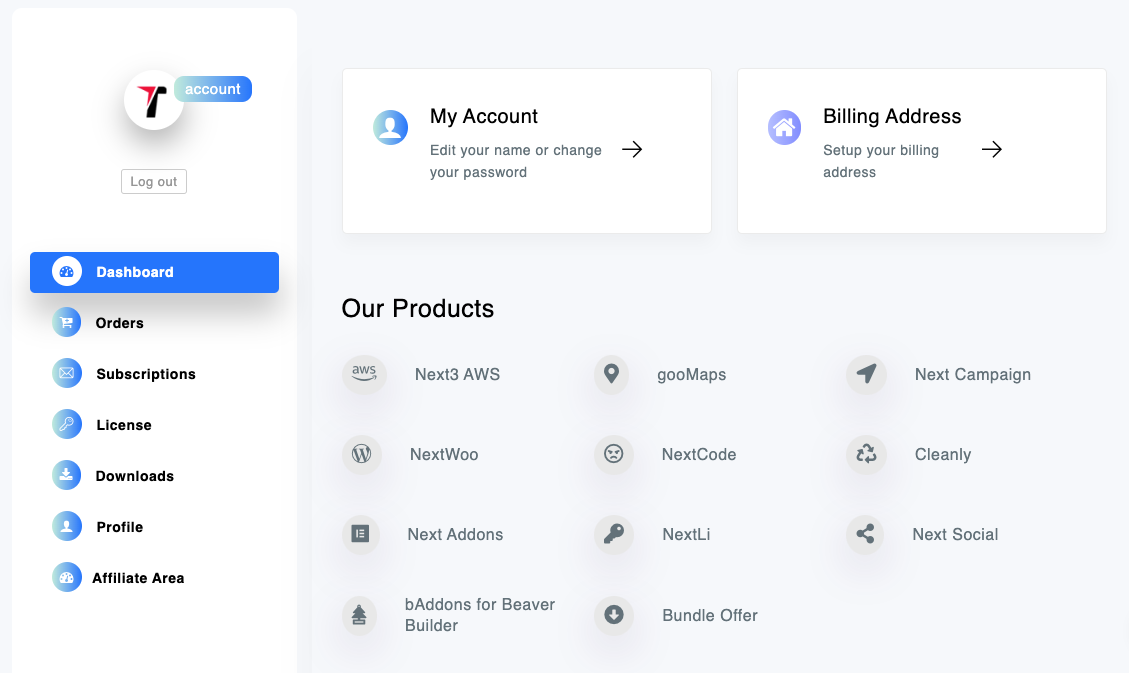Open the Cleanly product link
Image resolution: width=1129 pixels, height=673 pixels.
click(943, 455)
